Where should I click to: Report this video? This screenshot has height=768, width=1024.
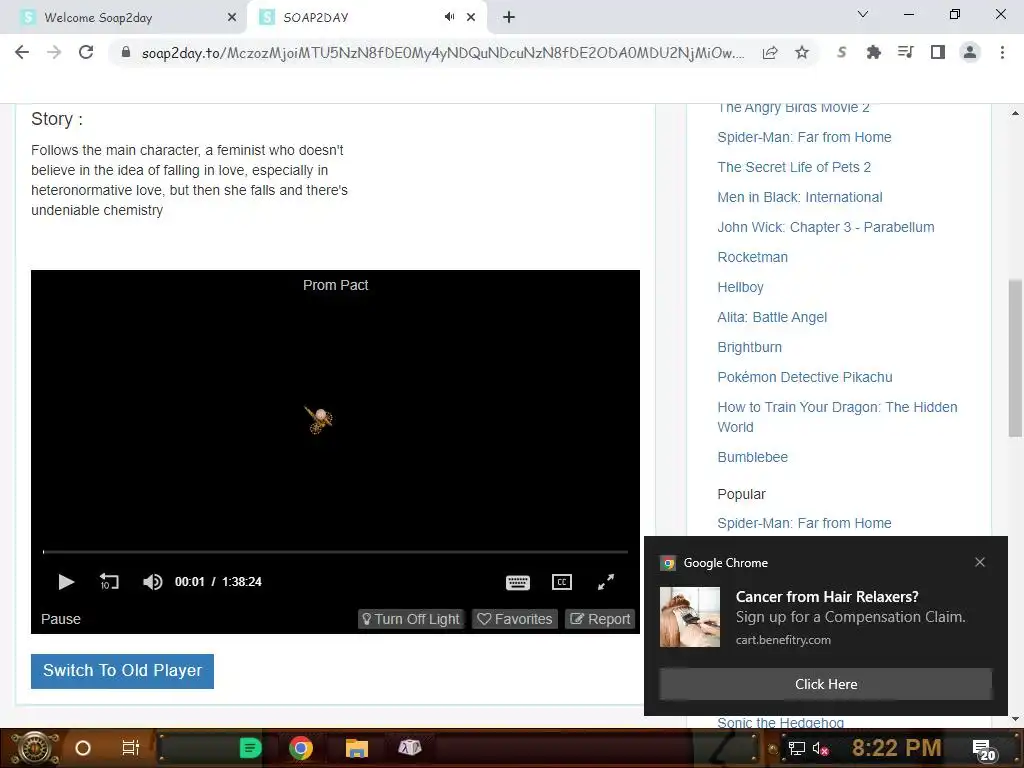click(x=600, y=619)
